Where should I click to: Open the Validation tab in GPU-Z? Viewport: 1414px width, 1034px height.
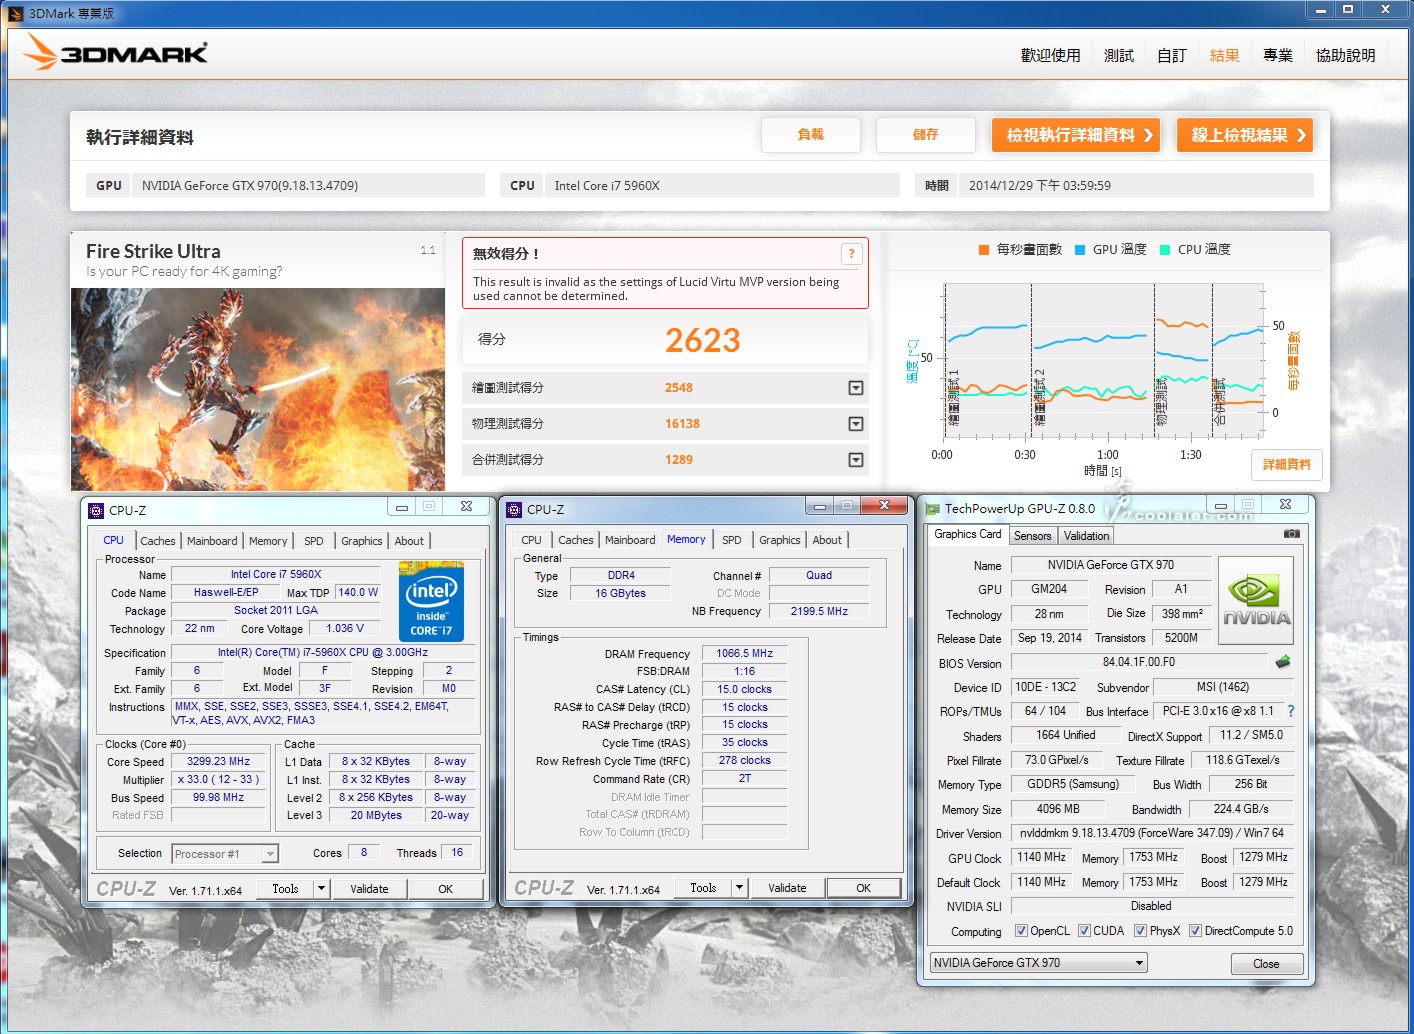pos(1087,536)
